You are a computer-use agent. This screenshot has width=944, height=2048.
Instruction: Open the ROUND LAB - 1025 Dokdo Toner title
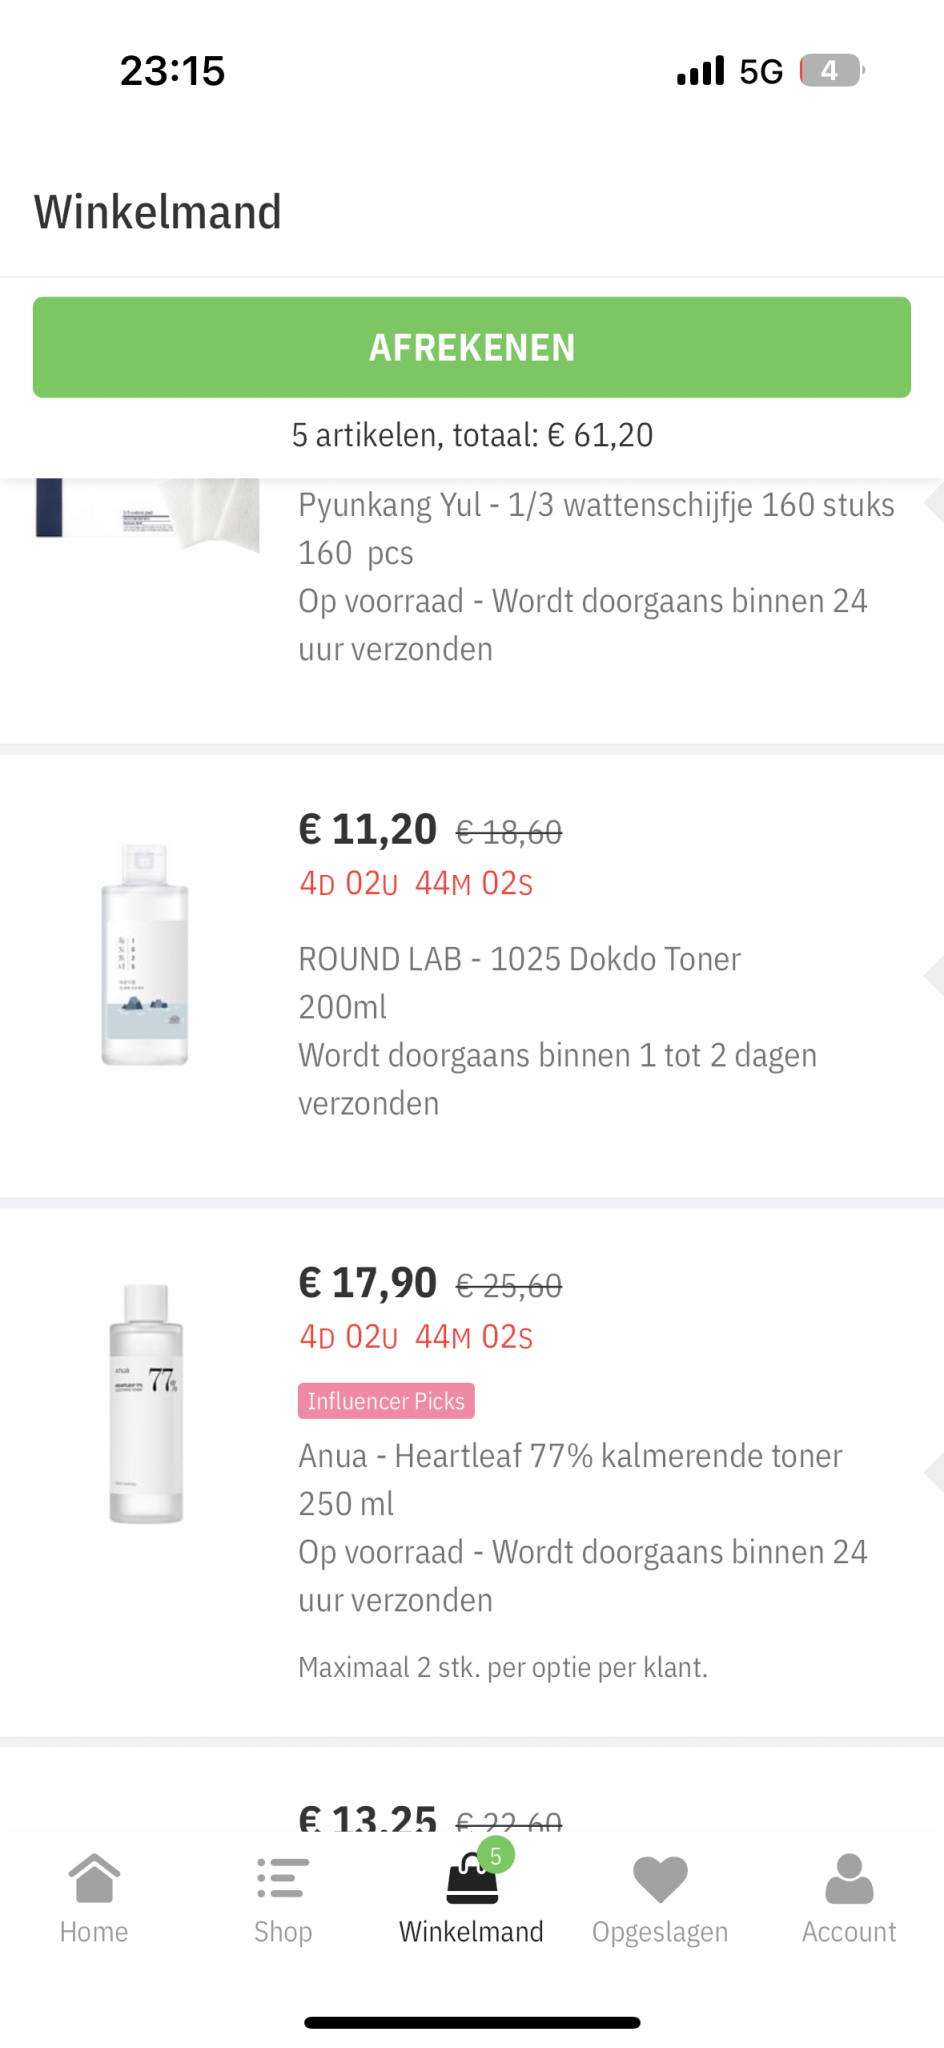coord(519,959)
